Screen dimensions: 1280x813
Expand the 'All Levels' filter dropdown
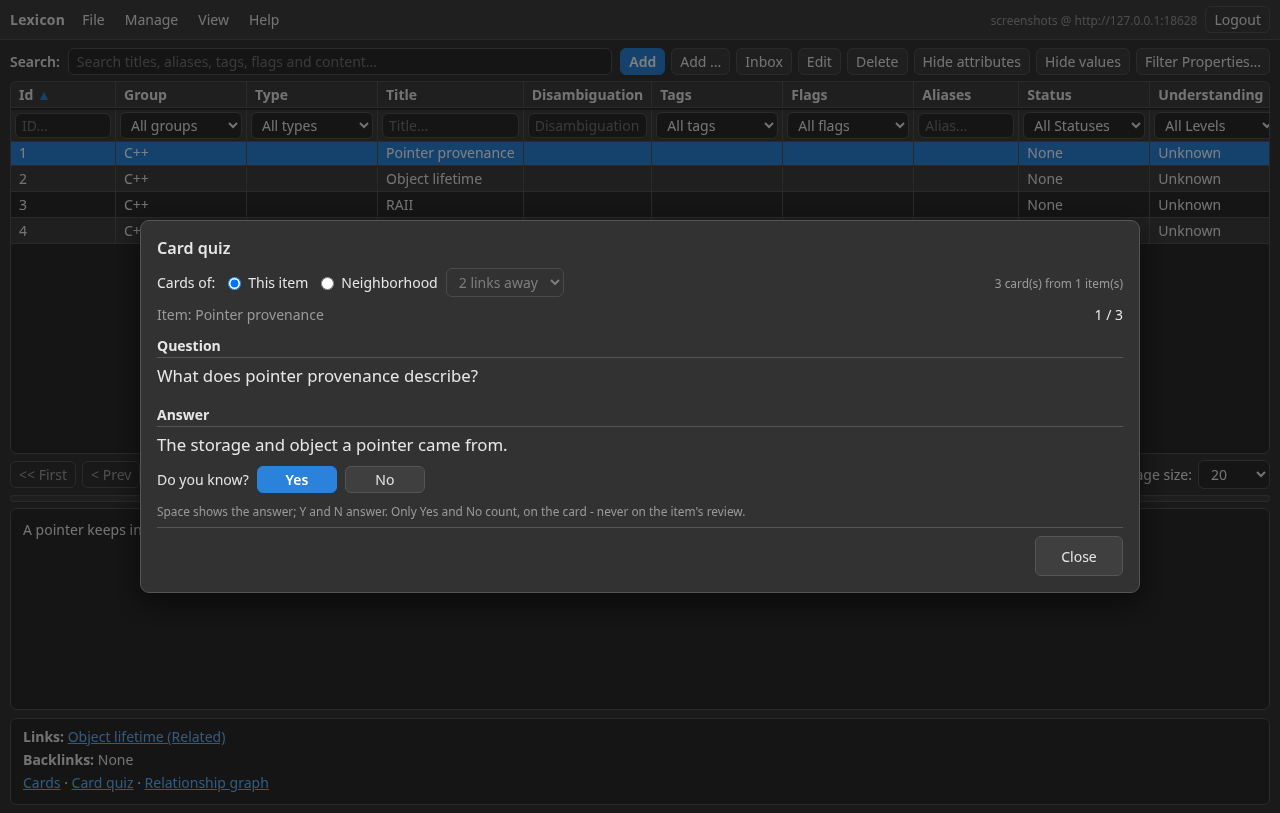pos(1212,126)
